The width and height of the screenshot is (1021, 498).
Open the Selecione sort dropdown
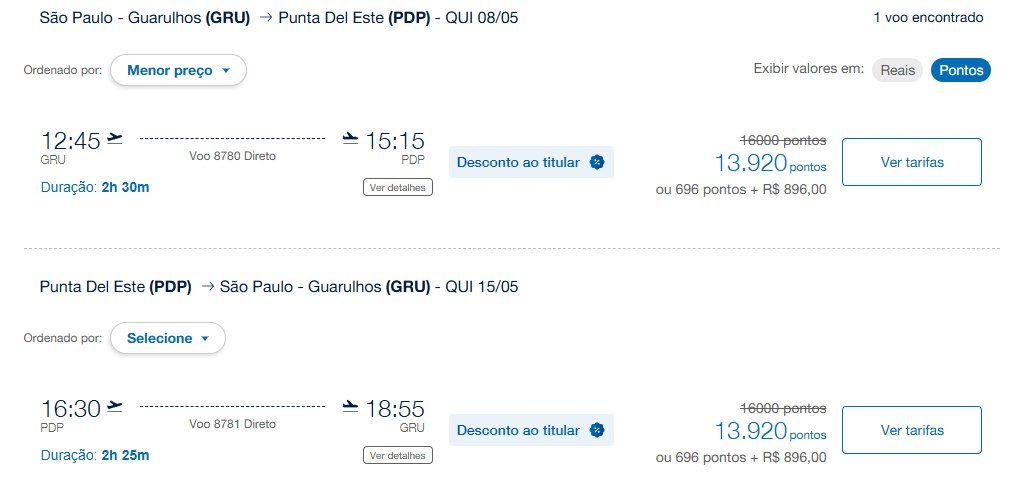(168, 339)
